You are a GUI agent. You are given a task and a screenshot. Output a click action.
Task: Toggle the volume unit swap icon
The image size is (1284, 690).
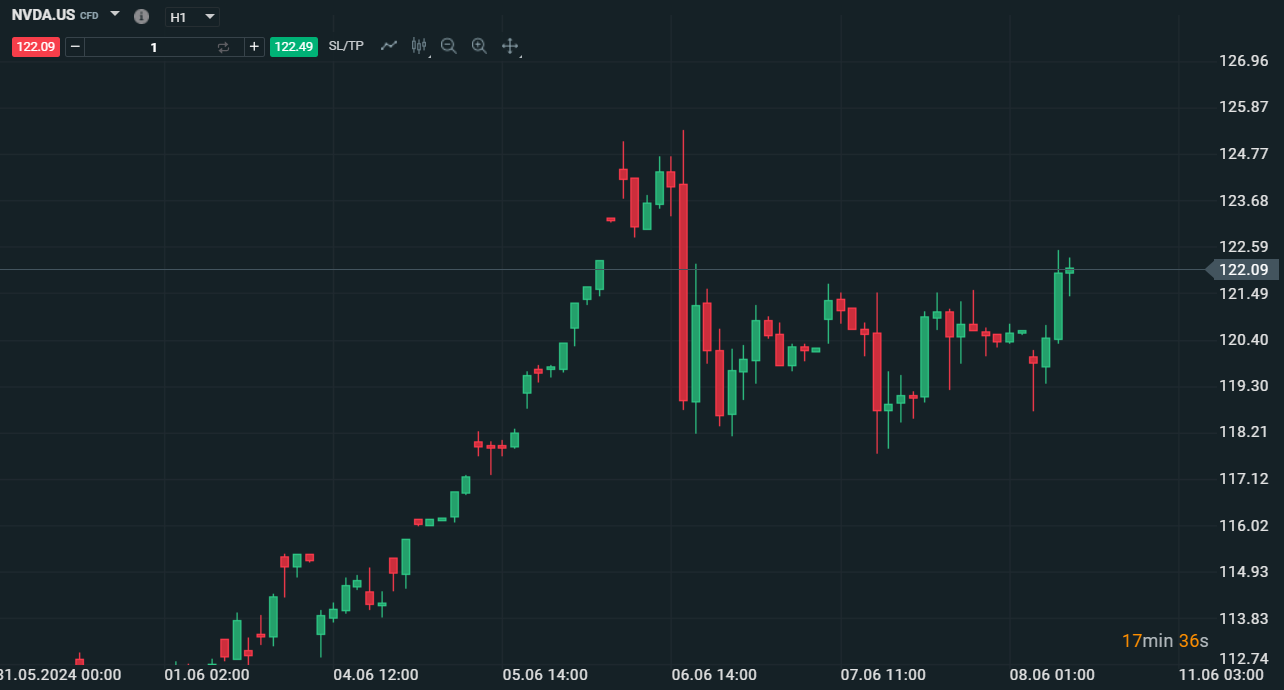tap(223, 47)
